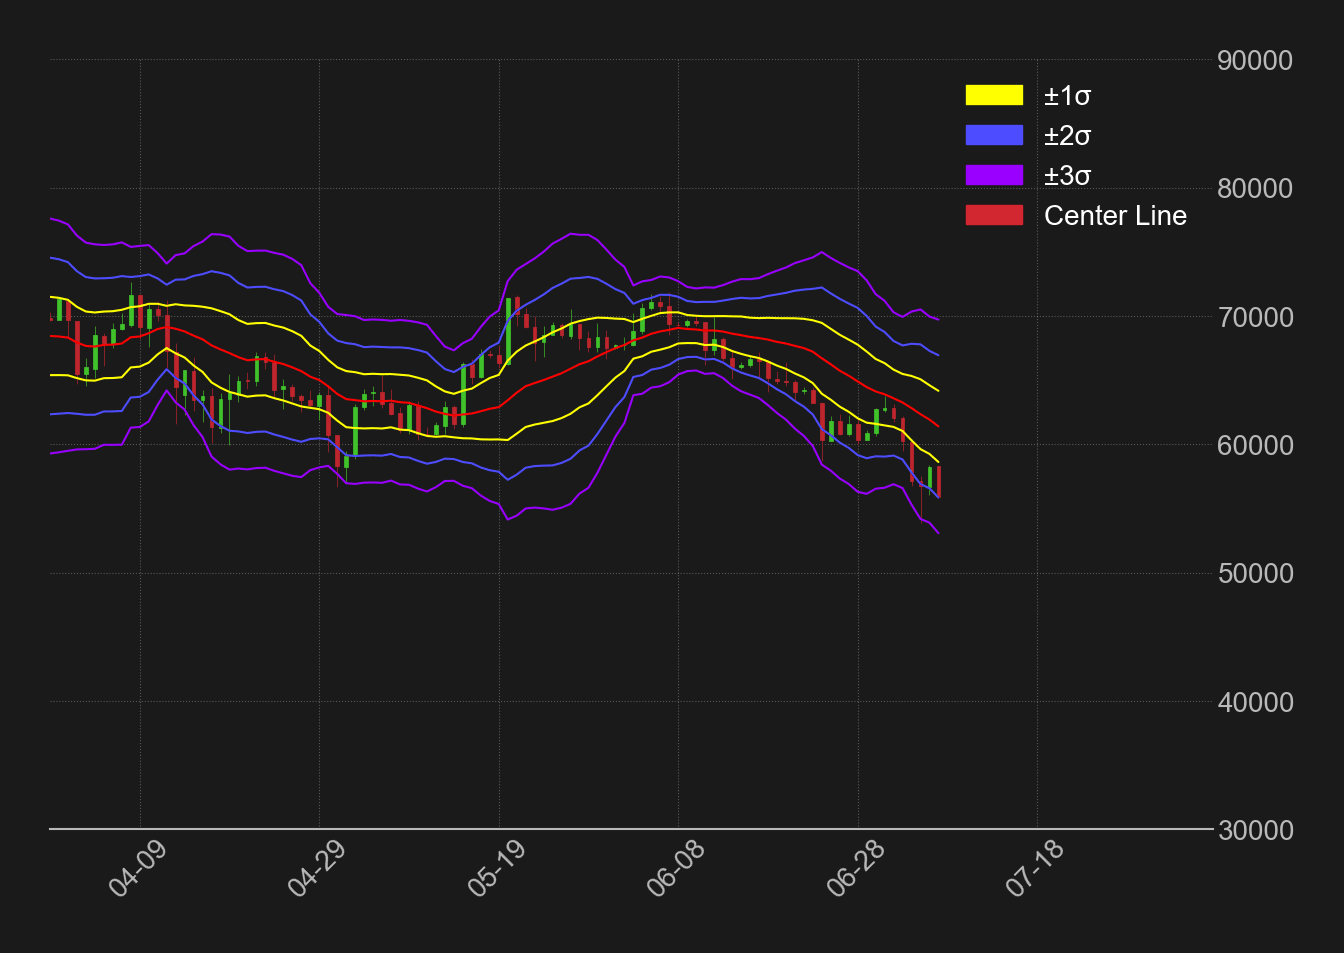This screenshot has height=953, width=1344.
Task: Click the 30000 y-axis tick label
Action: pos(1255,831)
